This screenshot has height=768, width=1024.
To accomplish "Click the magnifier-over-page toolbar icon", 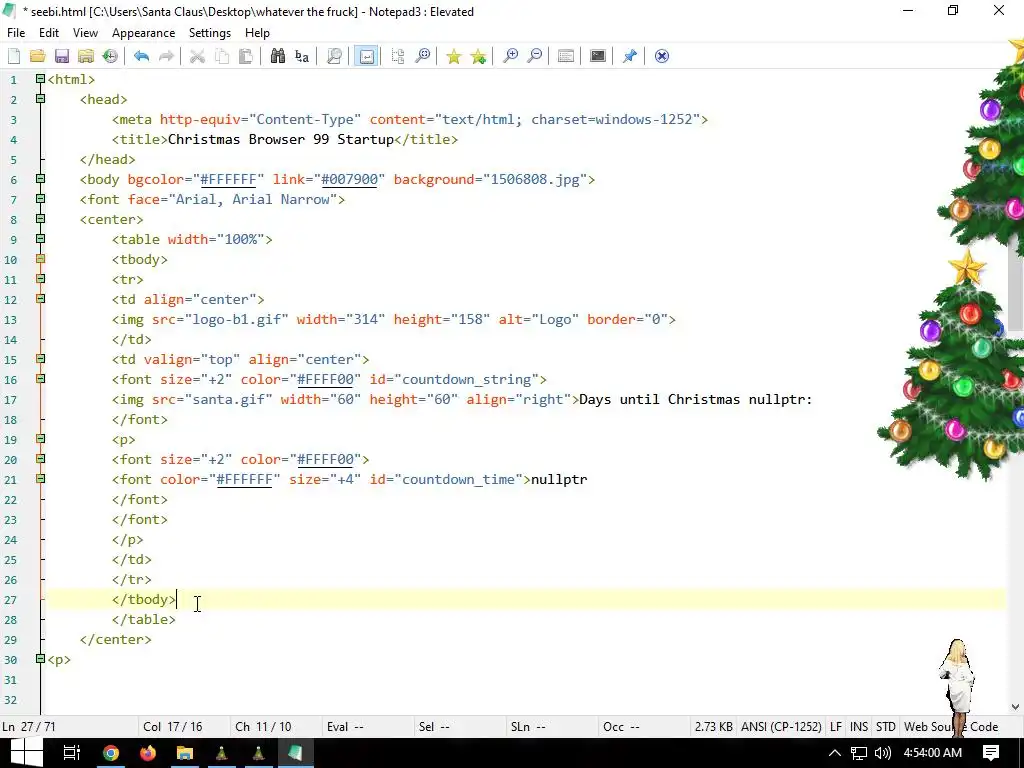I will [x=334, y=56].
